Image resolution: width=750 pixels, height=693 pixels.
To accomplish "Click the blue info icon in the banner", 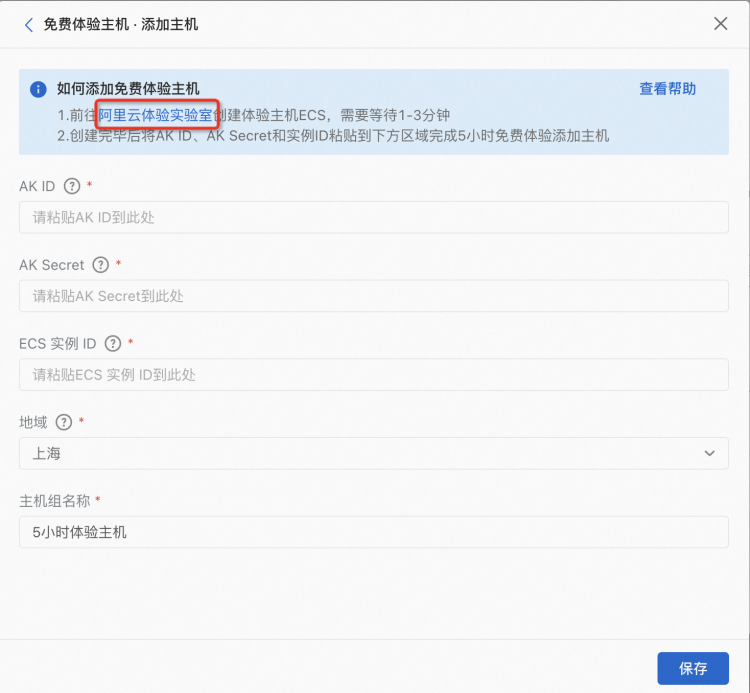I will pos(38,89).
